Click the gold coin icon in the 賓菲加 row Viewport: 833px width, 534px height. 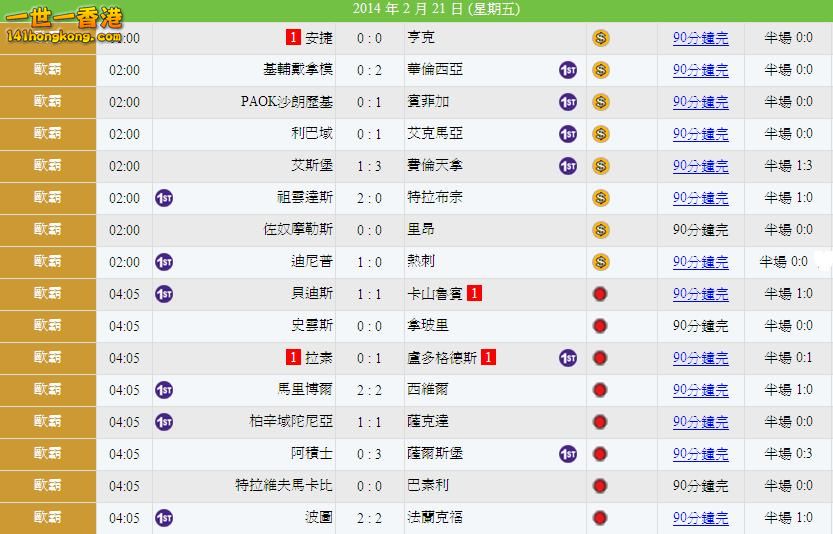pyautogui.click(x=600, y=102)
